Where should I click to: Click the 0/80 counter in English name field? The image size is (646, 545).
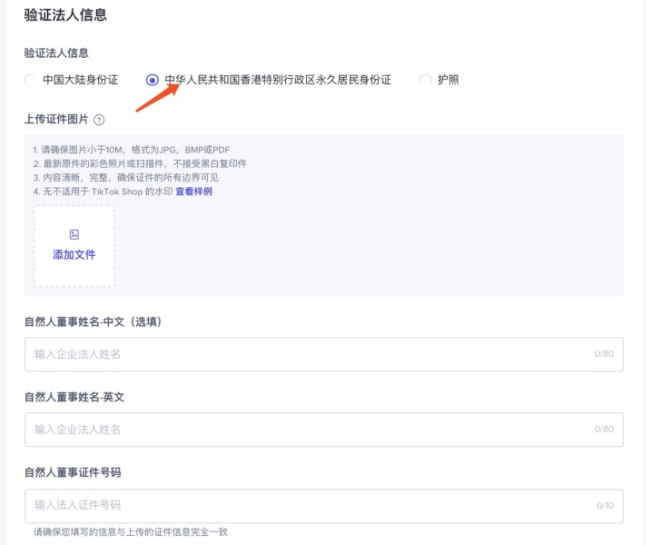[x=603, y=429]
